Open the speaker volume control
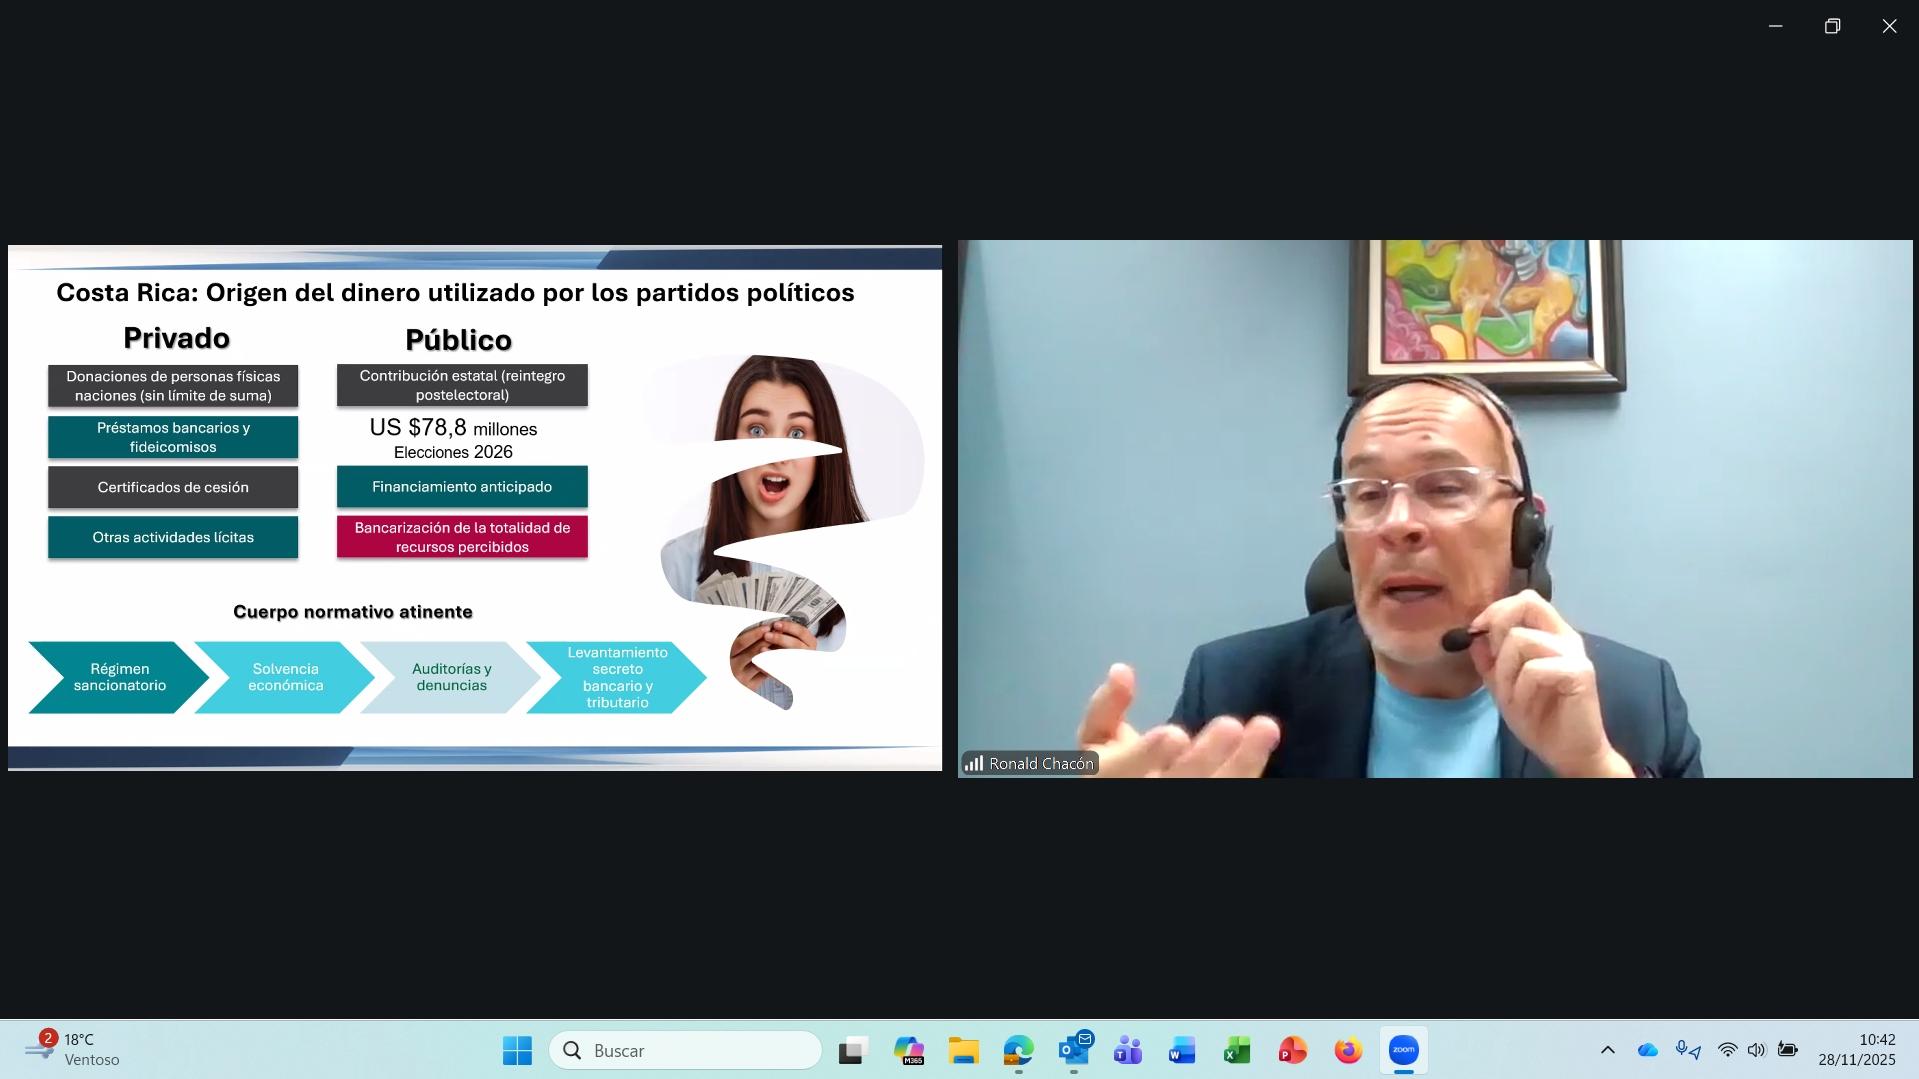 click(1756, 1050)
